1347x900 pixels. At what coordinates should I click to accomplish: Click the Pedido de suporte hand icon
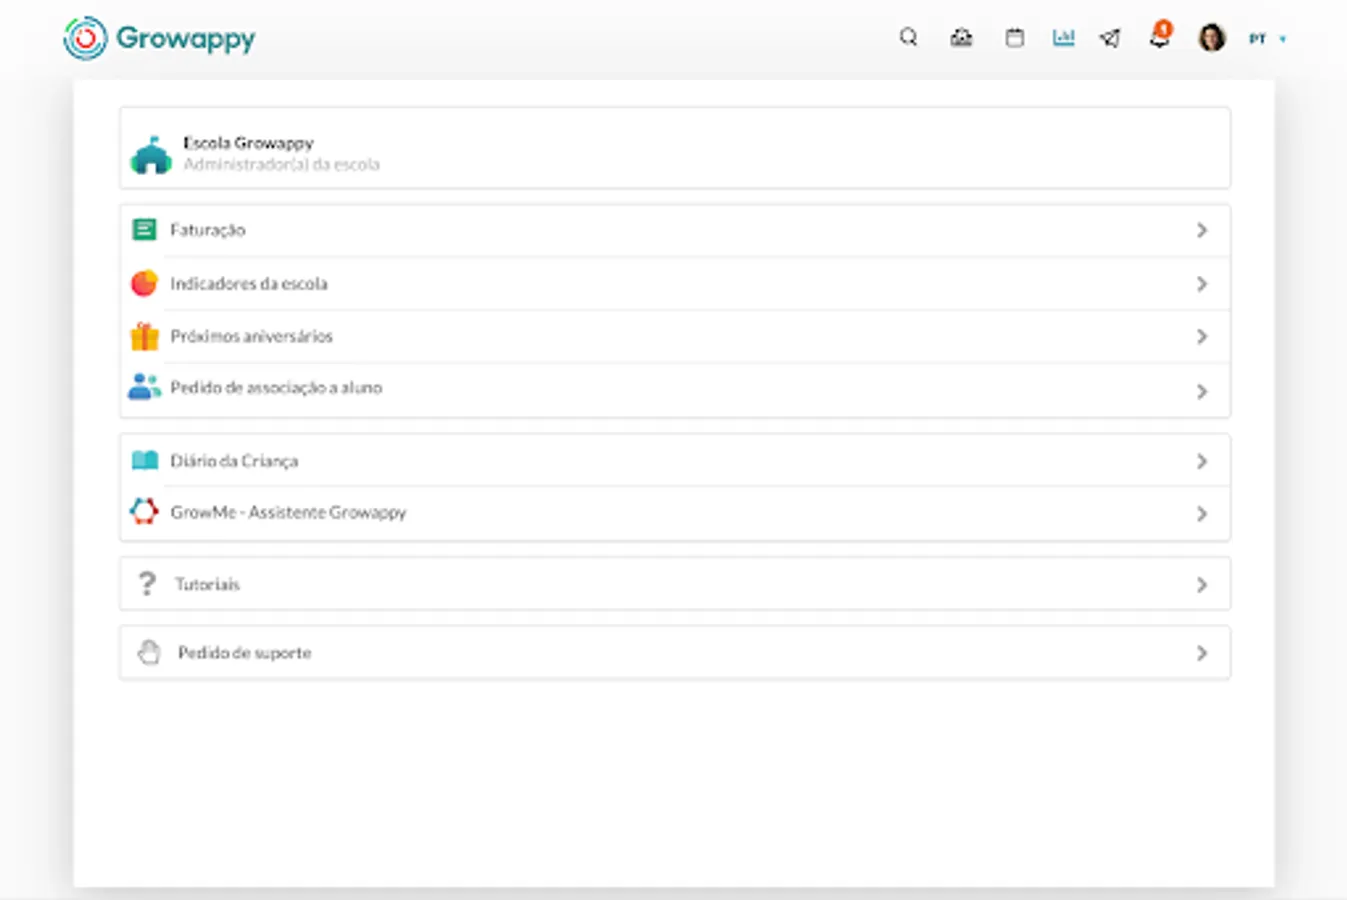point(149,652)
